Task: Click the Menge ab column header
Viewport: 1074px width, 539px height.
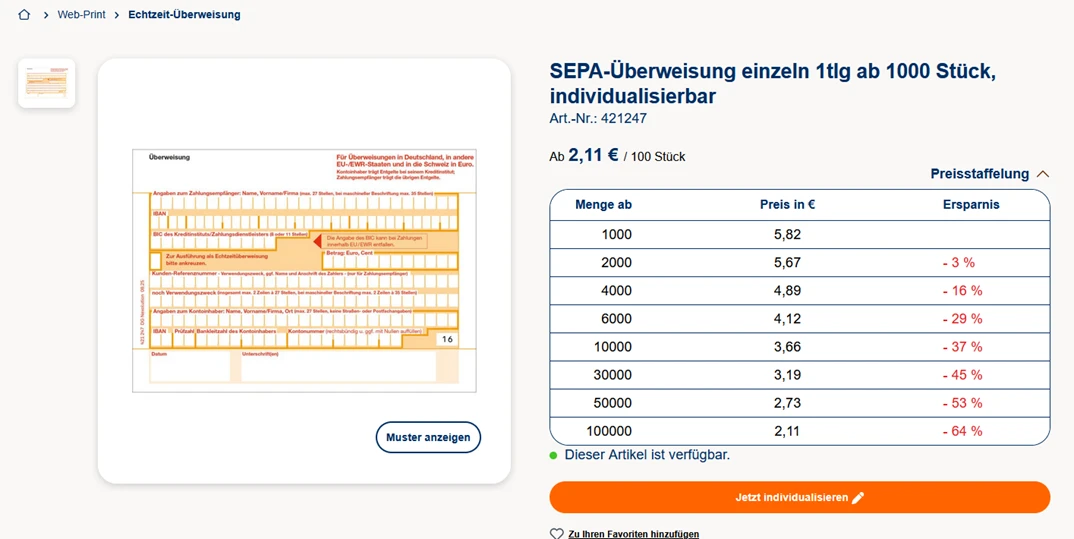Action: click(603, 205)
